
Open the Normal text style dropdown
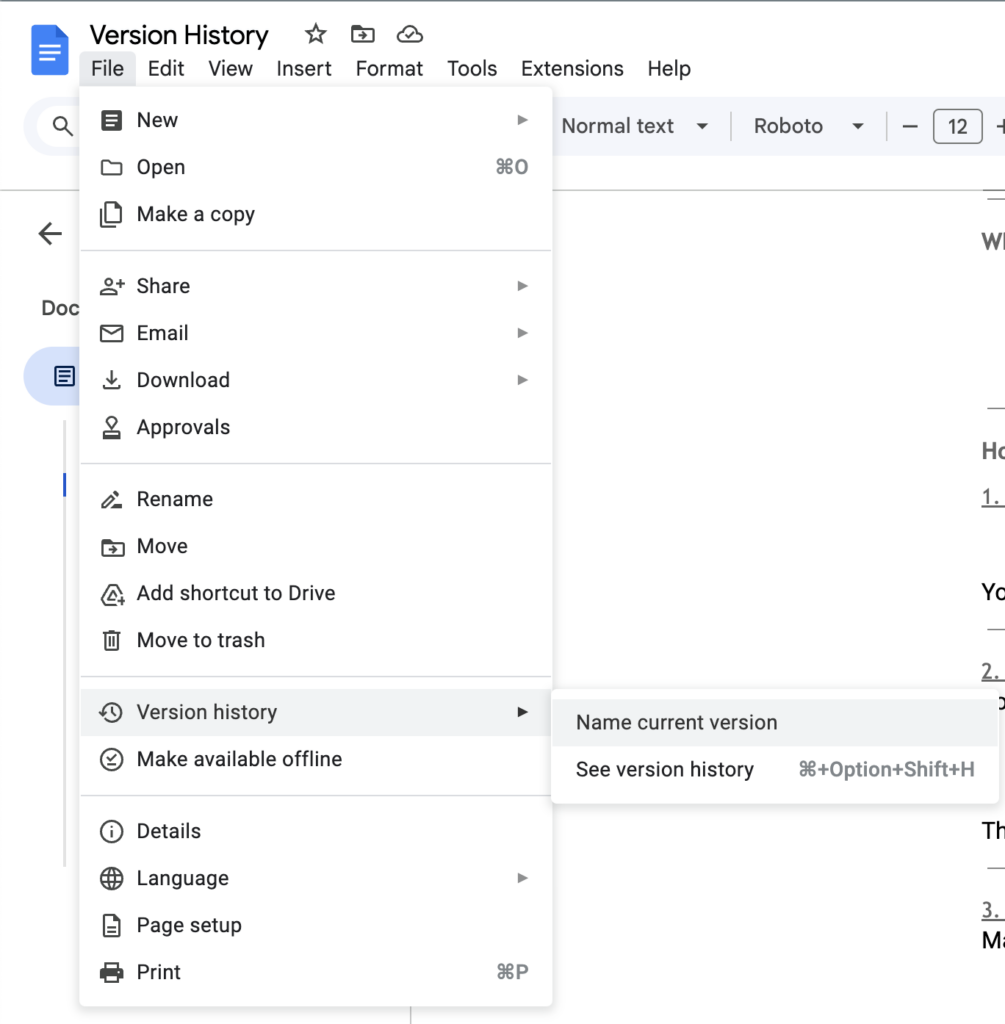coord(634,126)
